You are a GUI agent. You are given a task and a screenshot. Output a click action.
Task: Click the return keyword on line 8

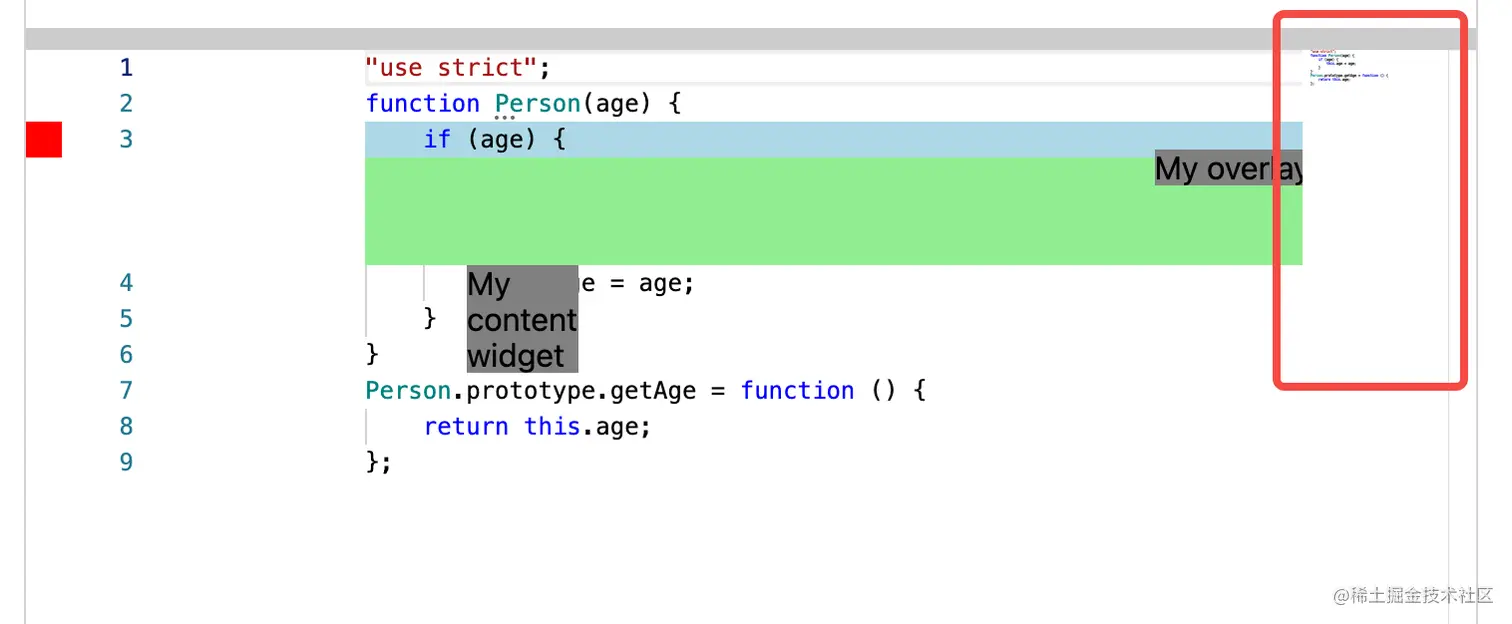pos(466,426)
